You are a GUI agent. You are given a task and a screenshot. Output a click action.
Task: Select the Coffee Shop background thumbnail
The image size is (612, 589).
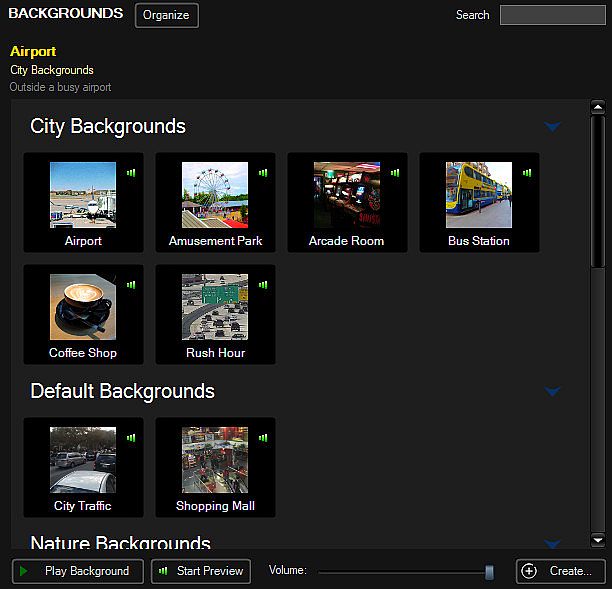[x=83, y=307]
